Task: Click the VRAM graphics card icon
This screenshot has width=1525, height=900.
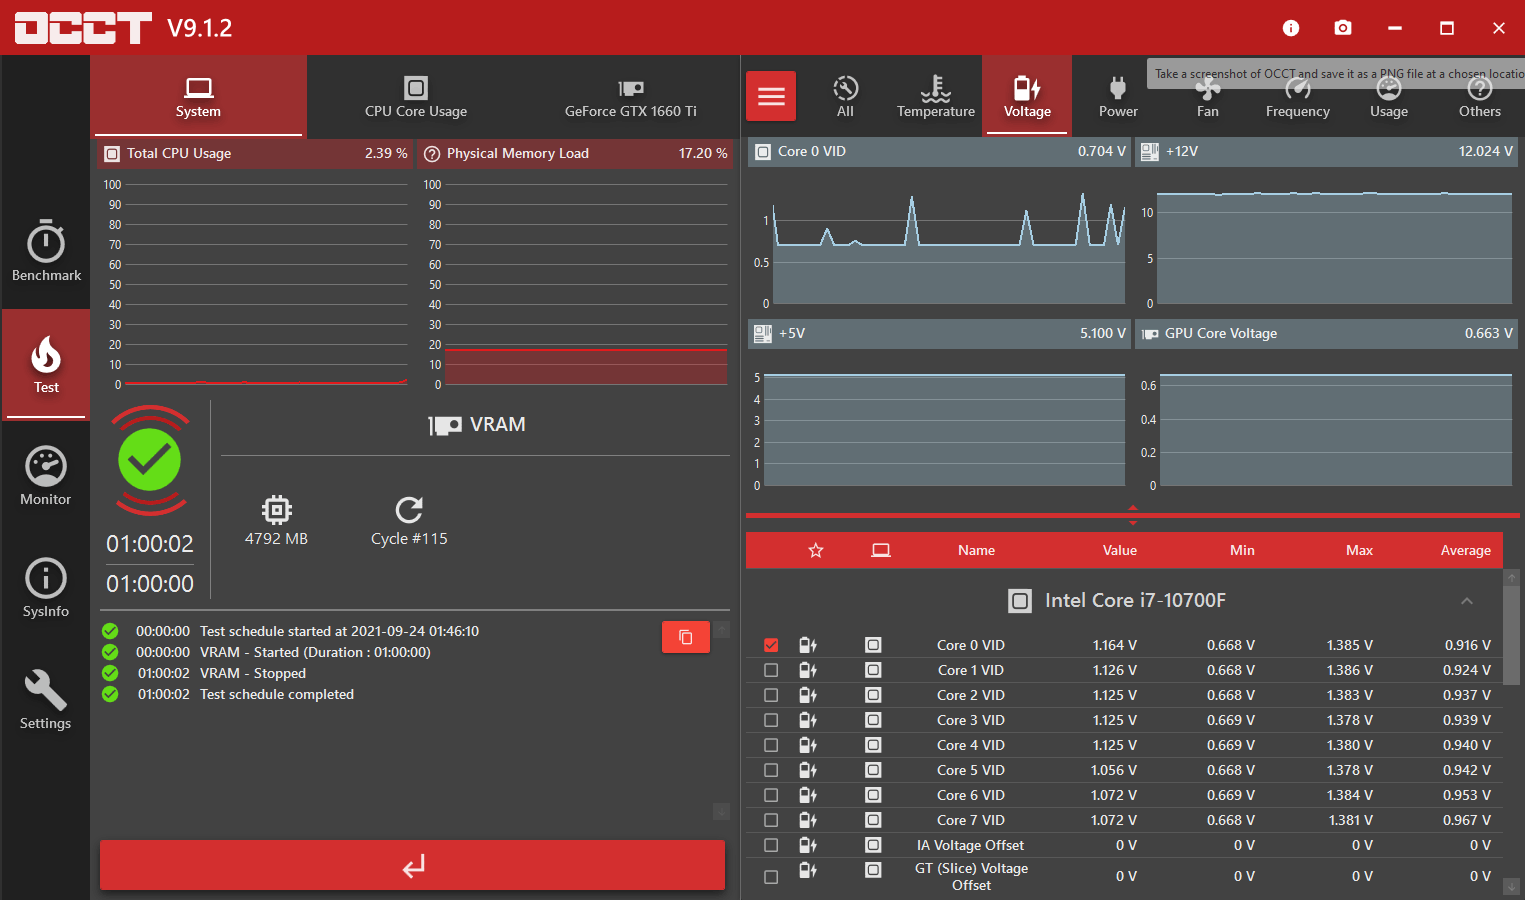Action: (x=445, y=425)
